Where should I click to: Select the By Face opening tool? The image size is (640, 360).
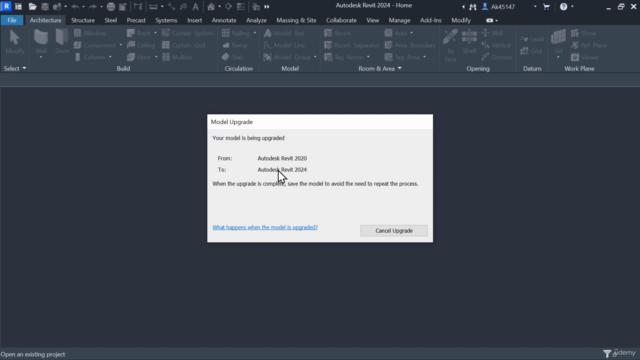[x=450, y=46]
